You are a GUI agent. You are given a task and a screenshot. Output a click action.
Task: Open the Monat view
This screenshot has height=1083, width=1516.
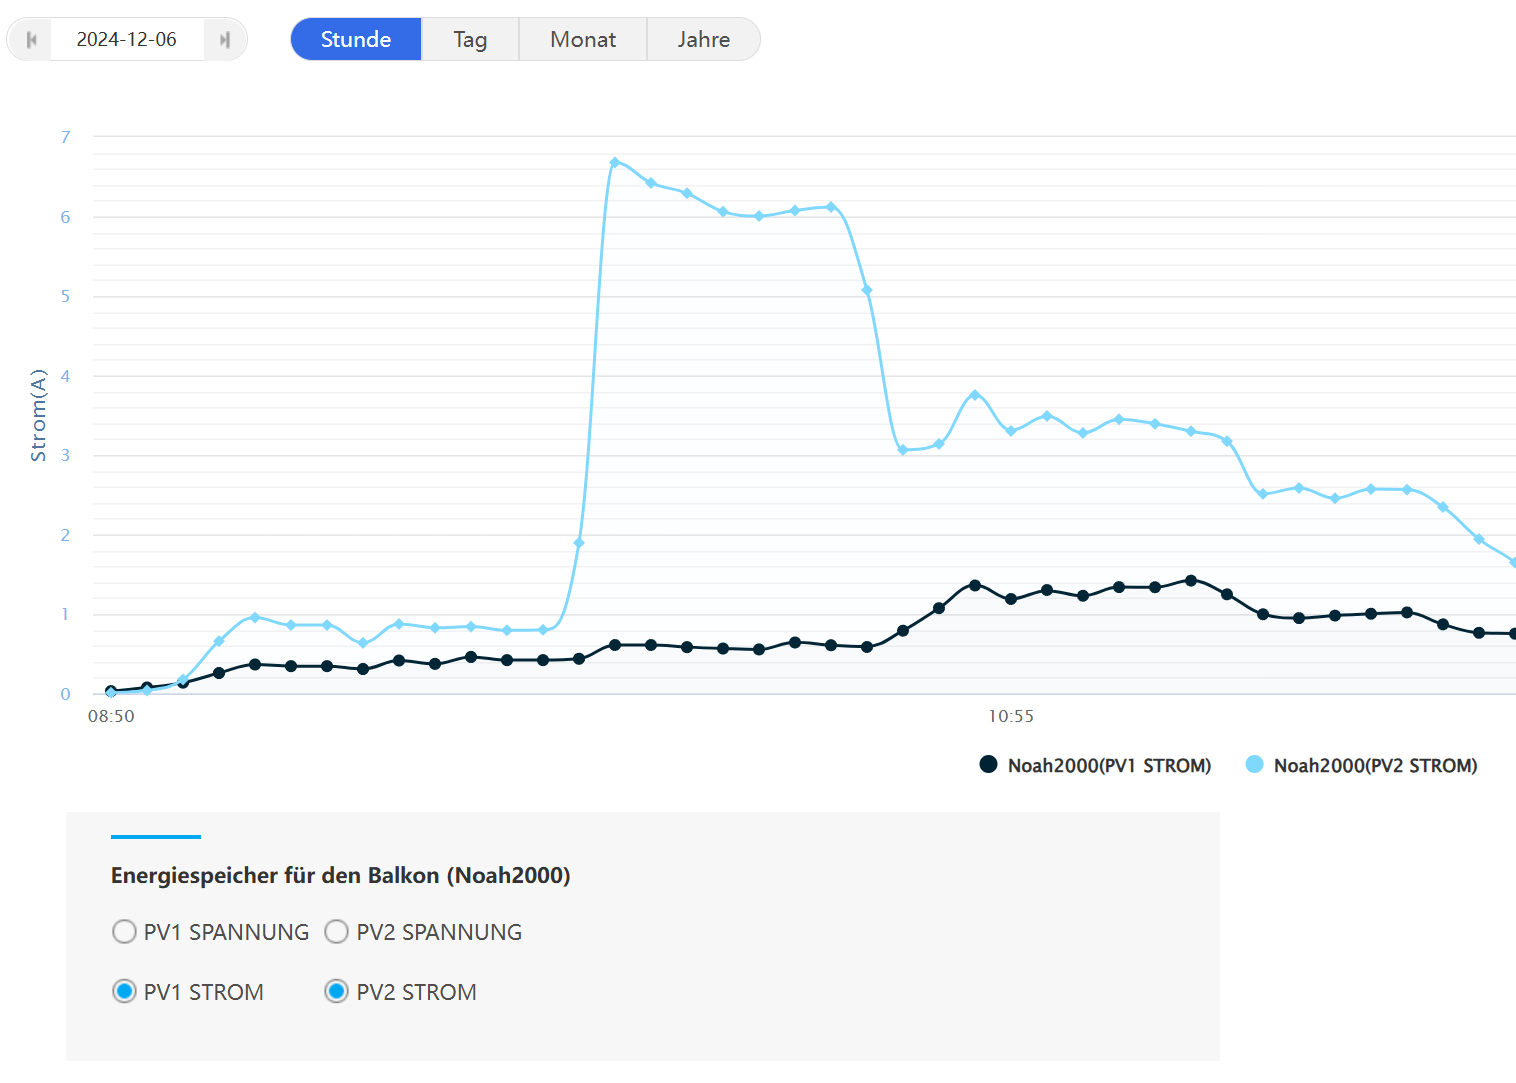pyautogui.click(x=583, y=40)
